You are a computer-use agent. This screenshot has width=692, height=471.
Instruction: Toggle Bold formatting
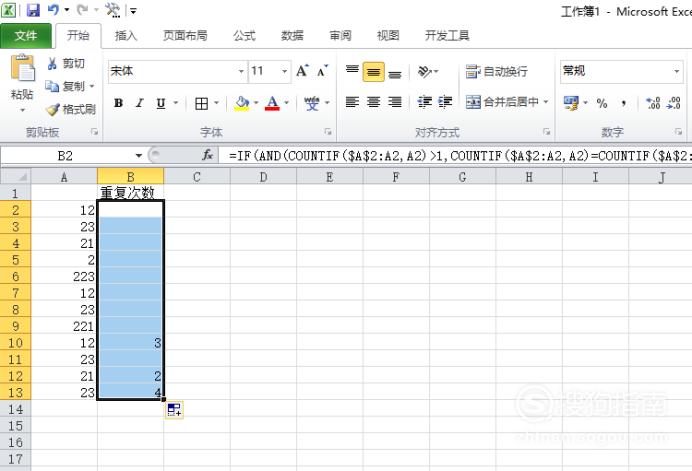pyautogui.click(x=118, y=103)
